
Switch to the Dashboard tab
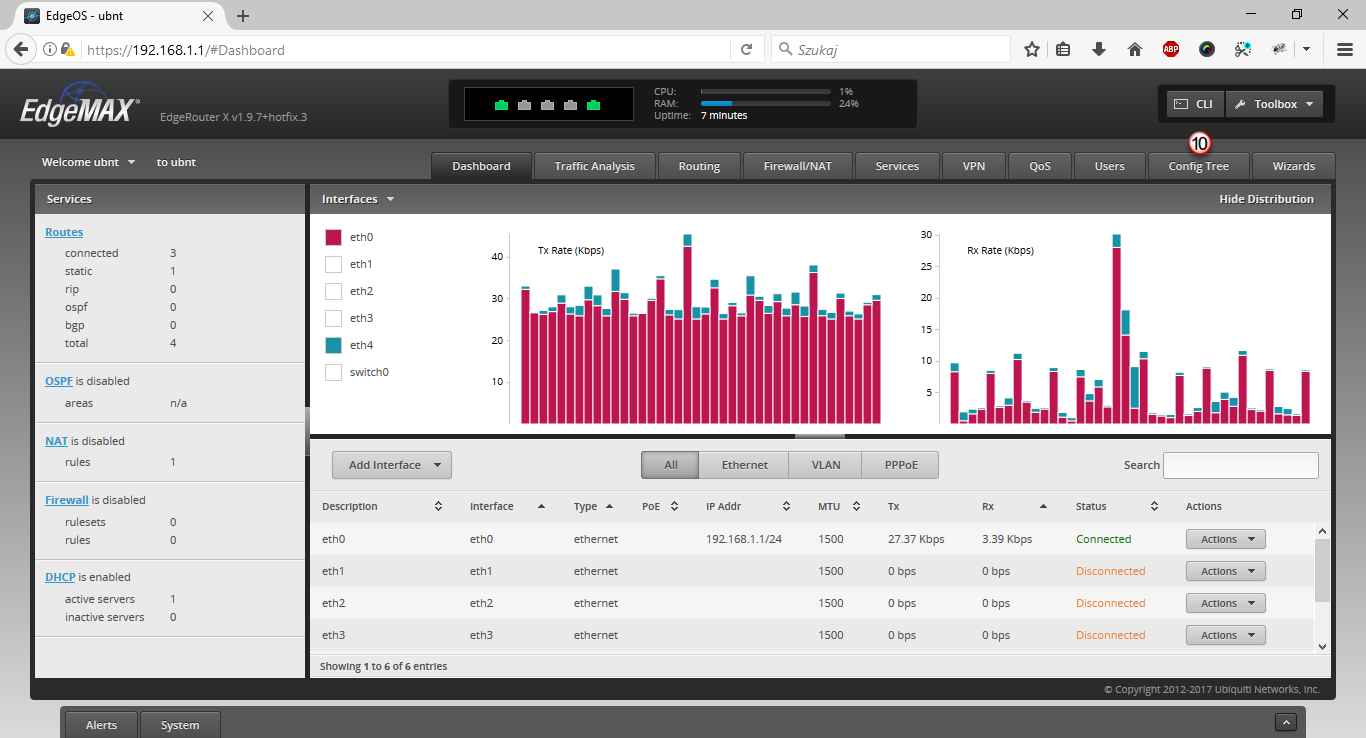481,166
